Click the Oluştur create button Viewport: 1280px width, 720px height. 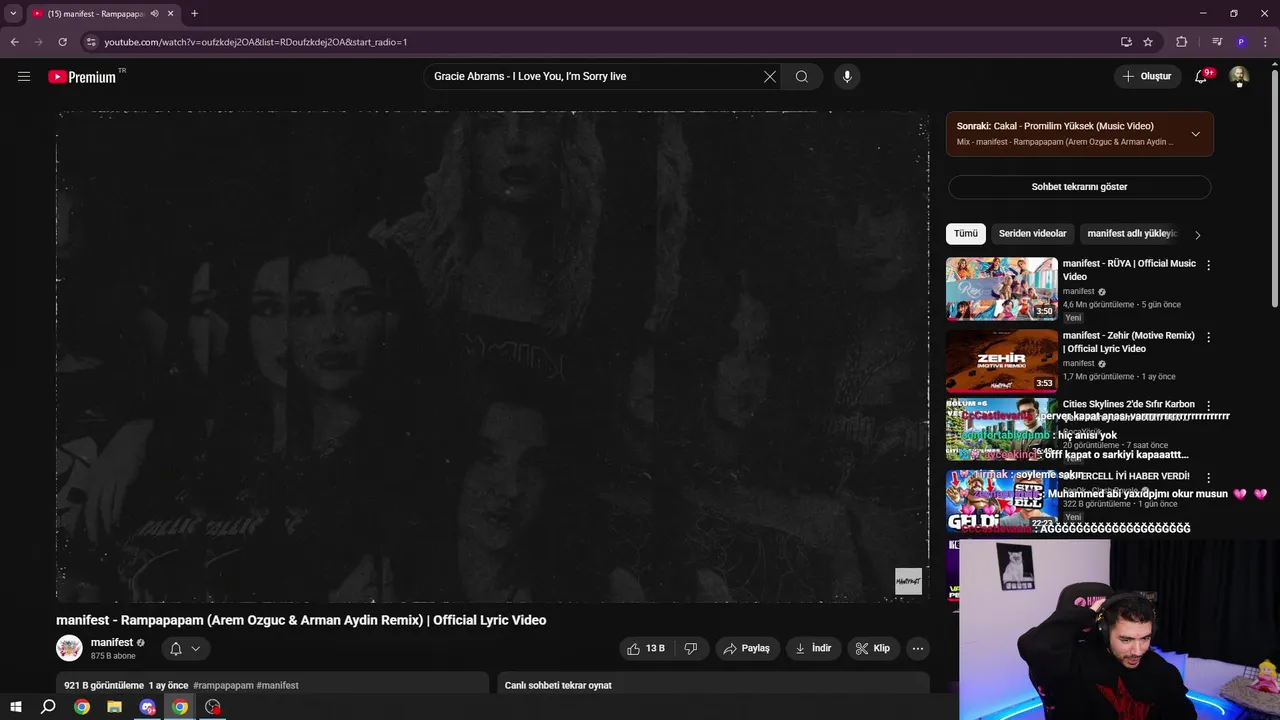coord(1147,76)
